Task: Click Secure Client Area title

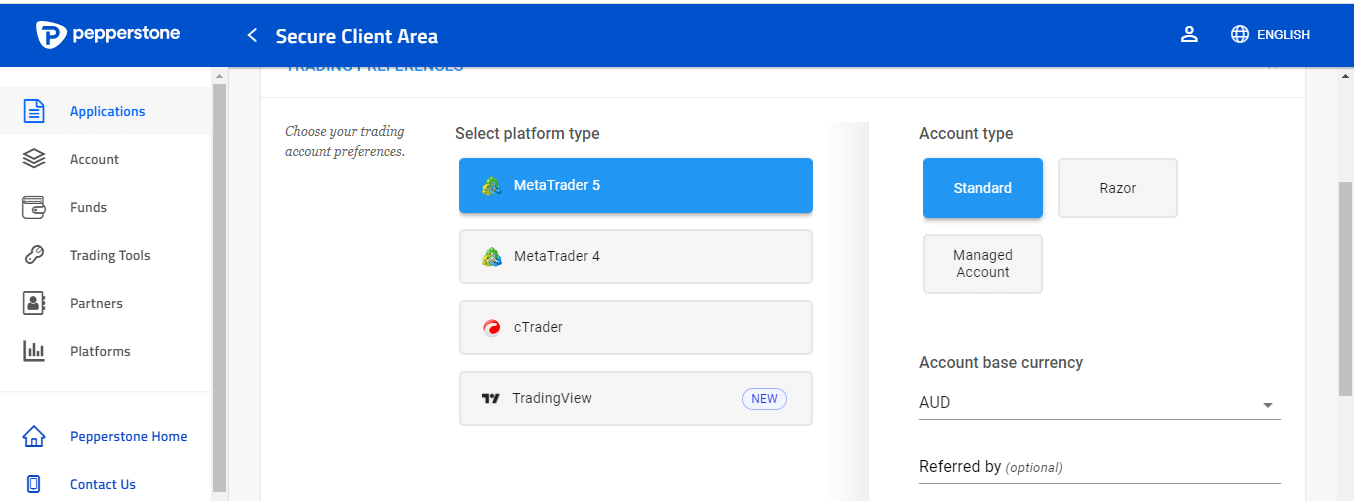Action: tap(356, 36)
